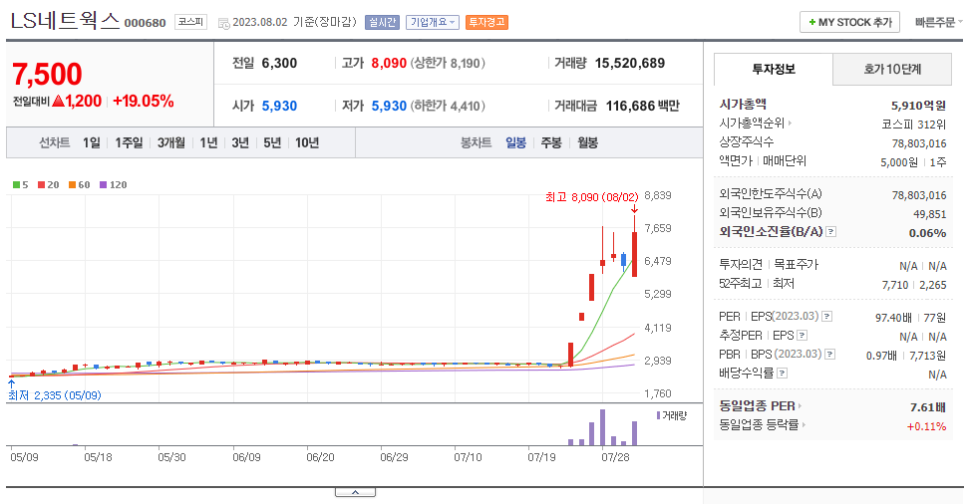Click the 고가 value 8,090

tap(389, 63)
